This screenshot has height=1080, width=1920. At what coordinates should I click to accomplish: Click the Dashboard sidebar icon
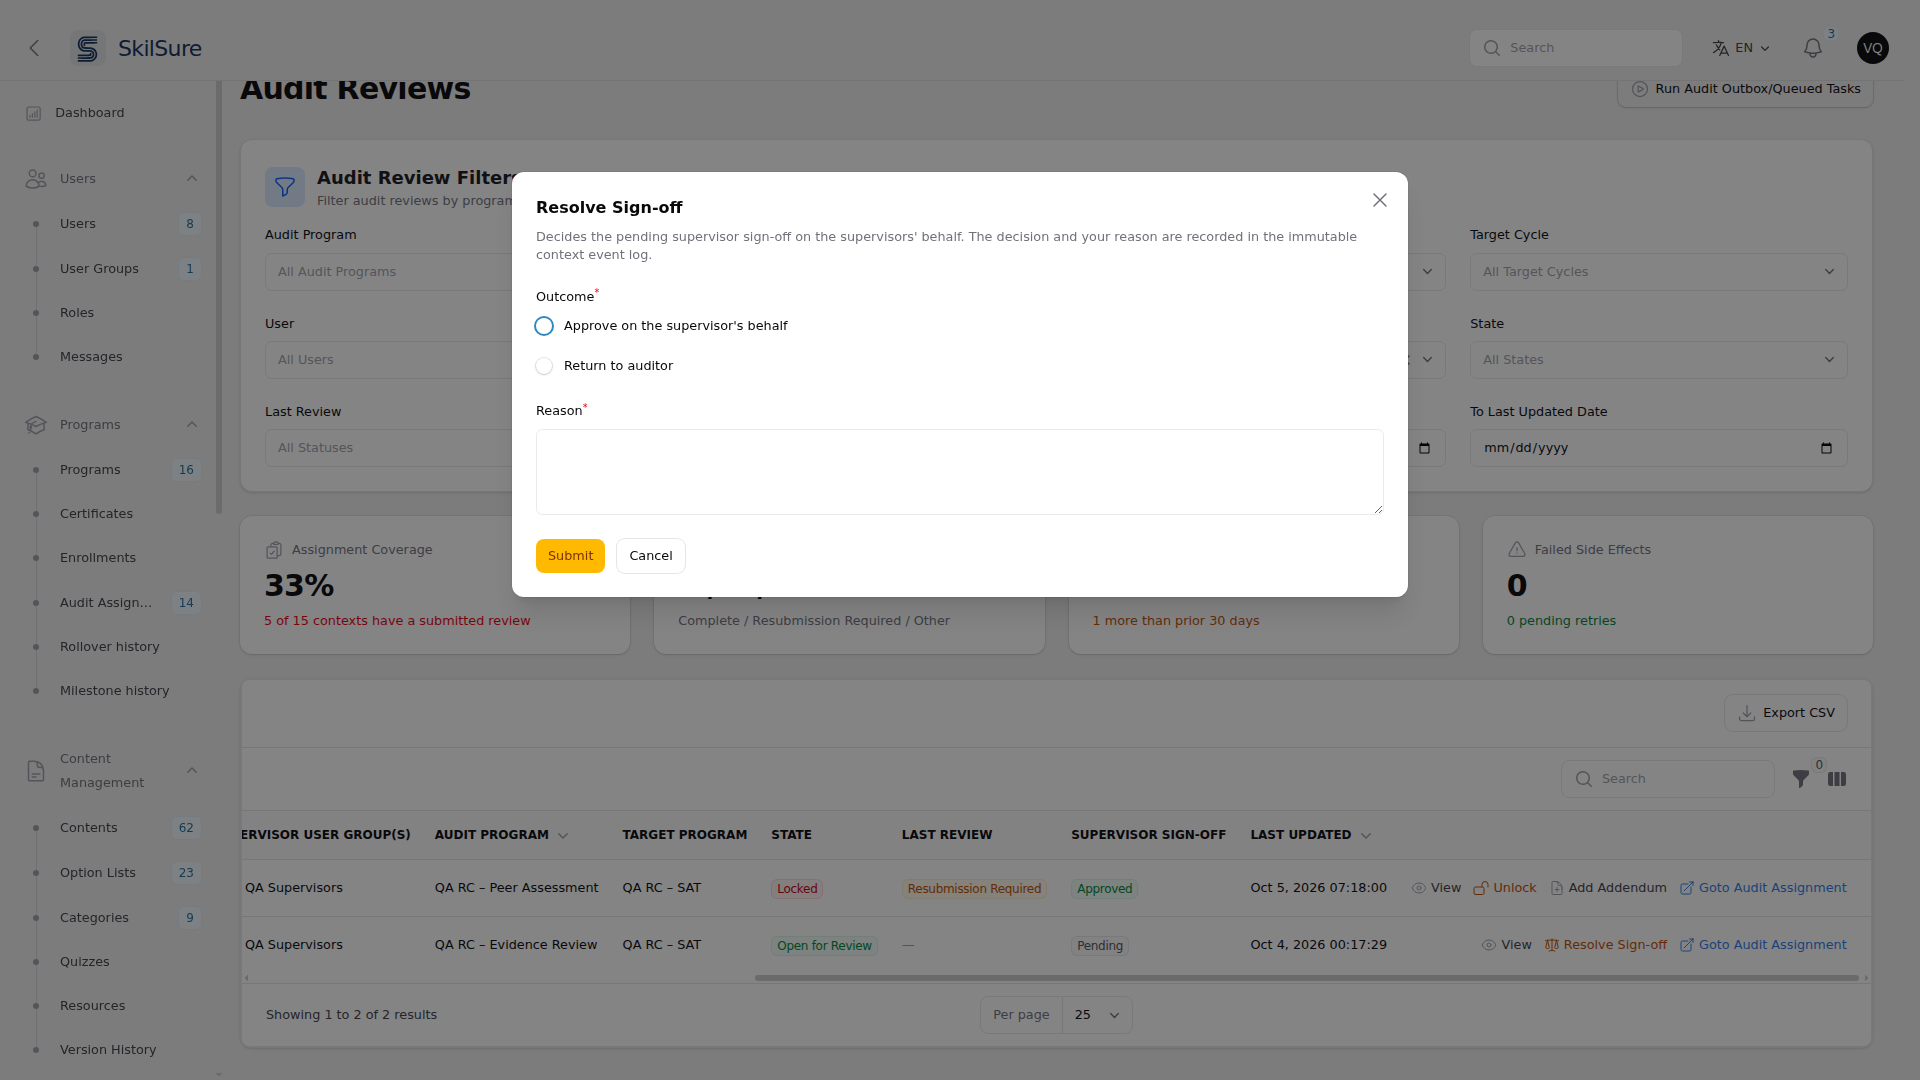point(34,113)
